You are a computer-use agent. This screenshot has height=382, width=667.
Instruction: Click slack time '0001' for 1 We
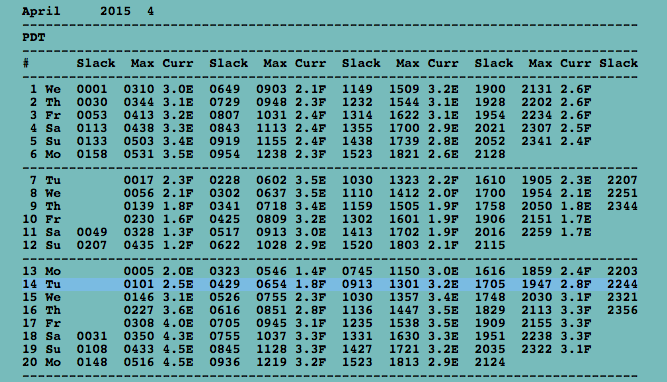(92, 89)
